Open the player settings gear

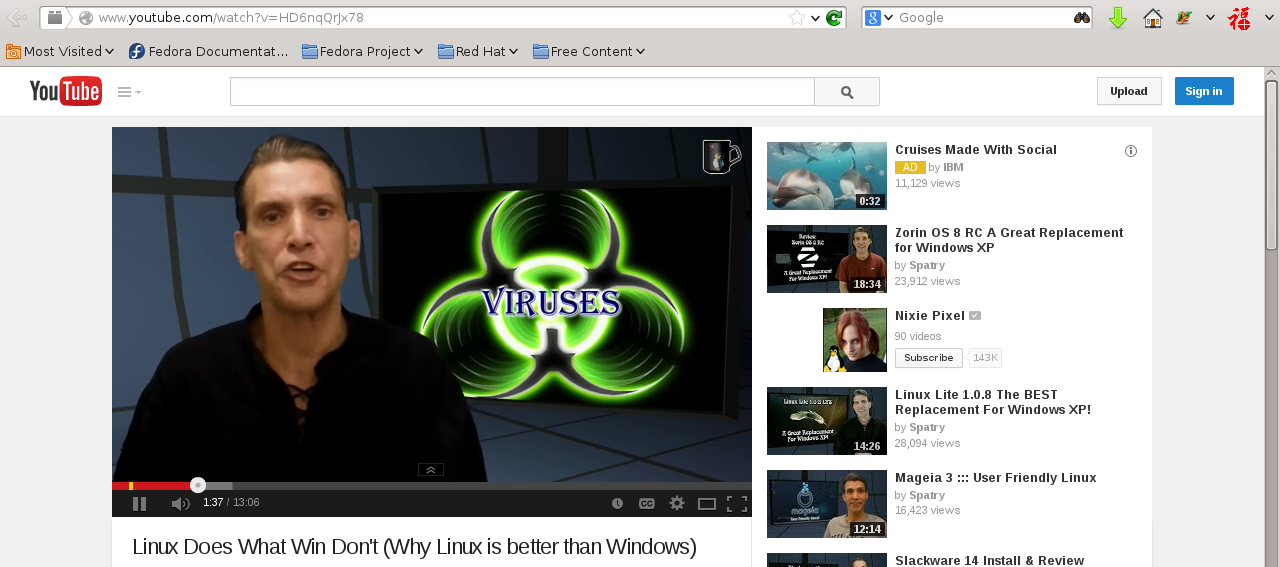(677, 503)
